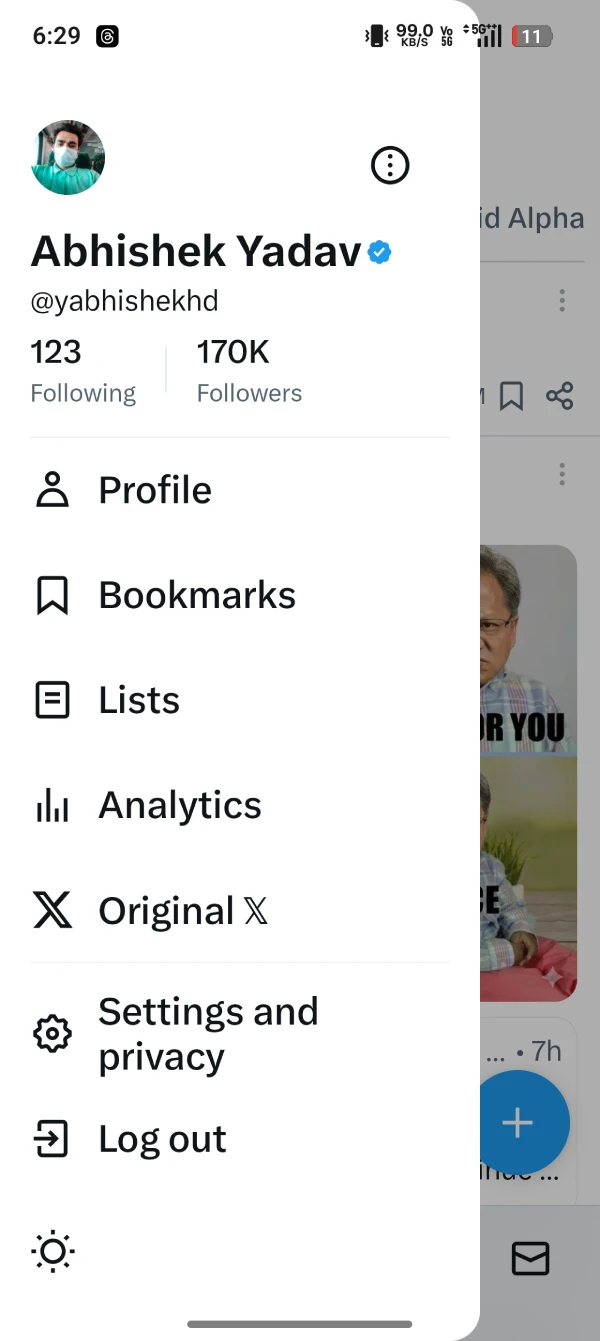600x1341 pixels.
Task: Tap the blue compose post button
Action: (x=518, y=1123)
